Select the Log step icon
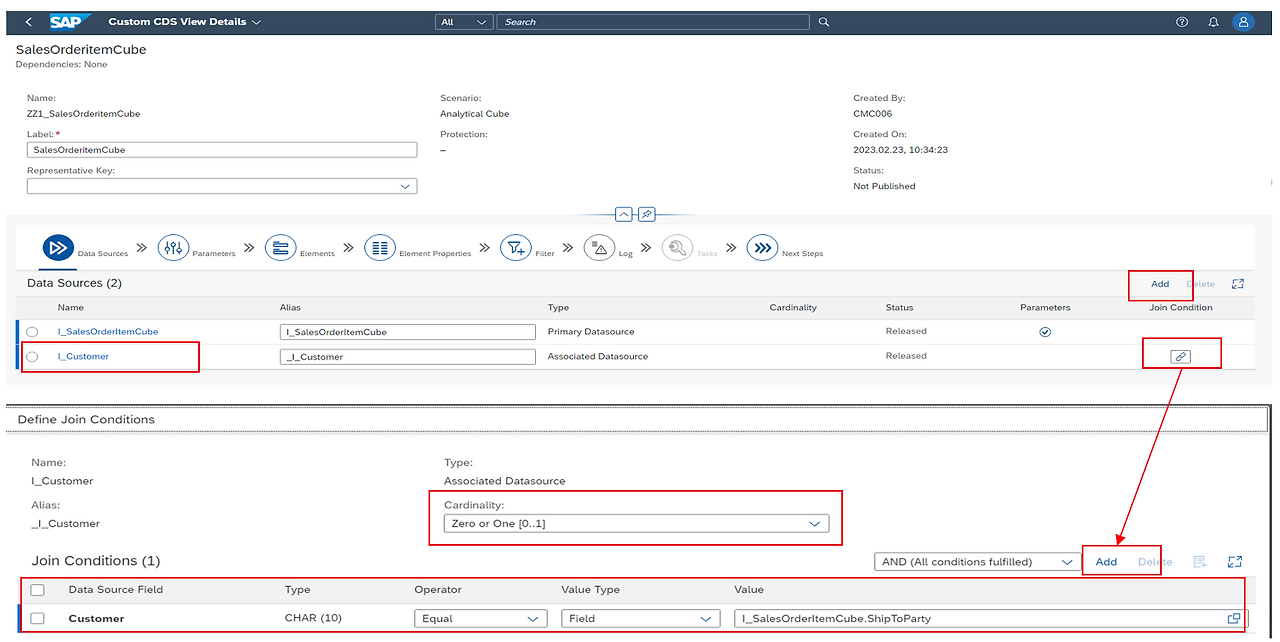This screenshot has height=642, width=1280. pyautogui.click(x=598, y=248)
